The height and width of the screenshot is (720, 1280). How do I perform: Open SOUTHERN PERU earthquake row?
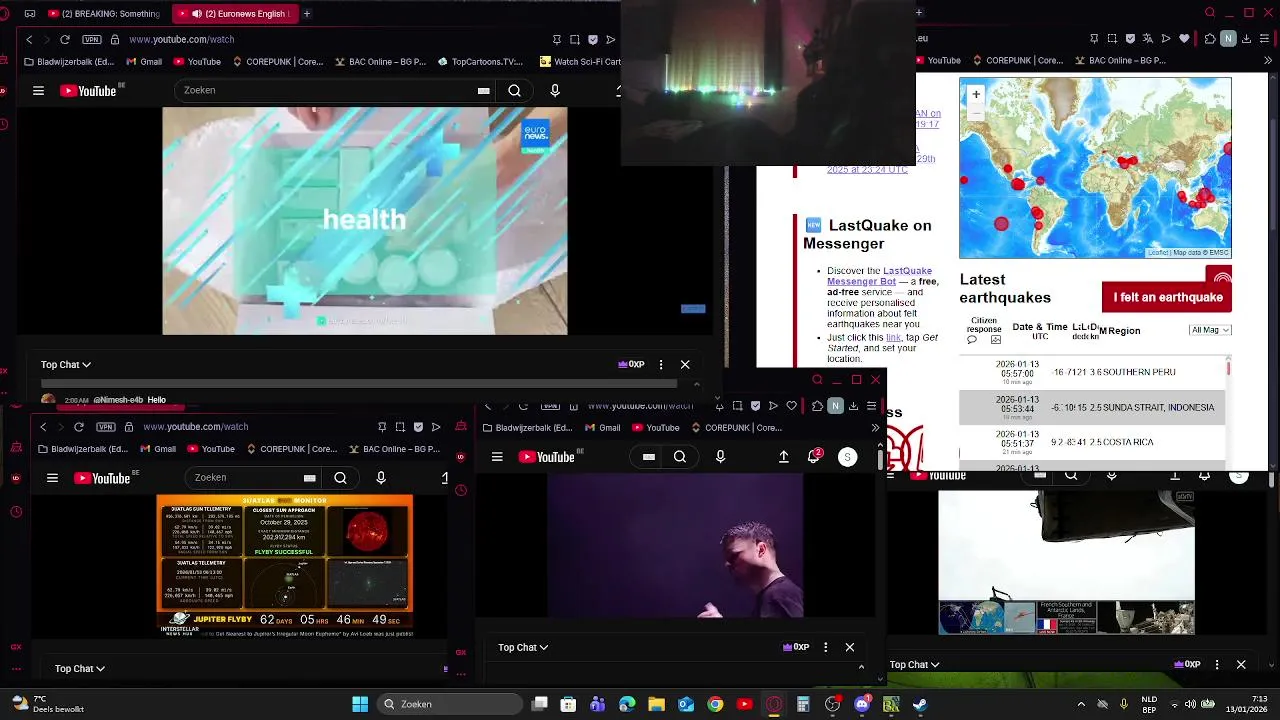(1092, 372)
